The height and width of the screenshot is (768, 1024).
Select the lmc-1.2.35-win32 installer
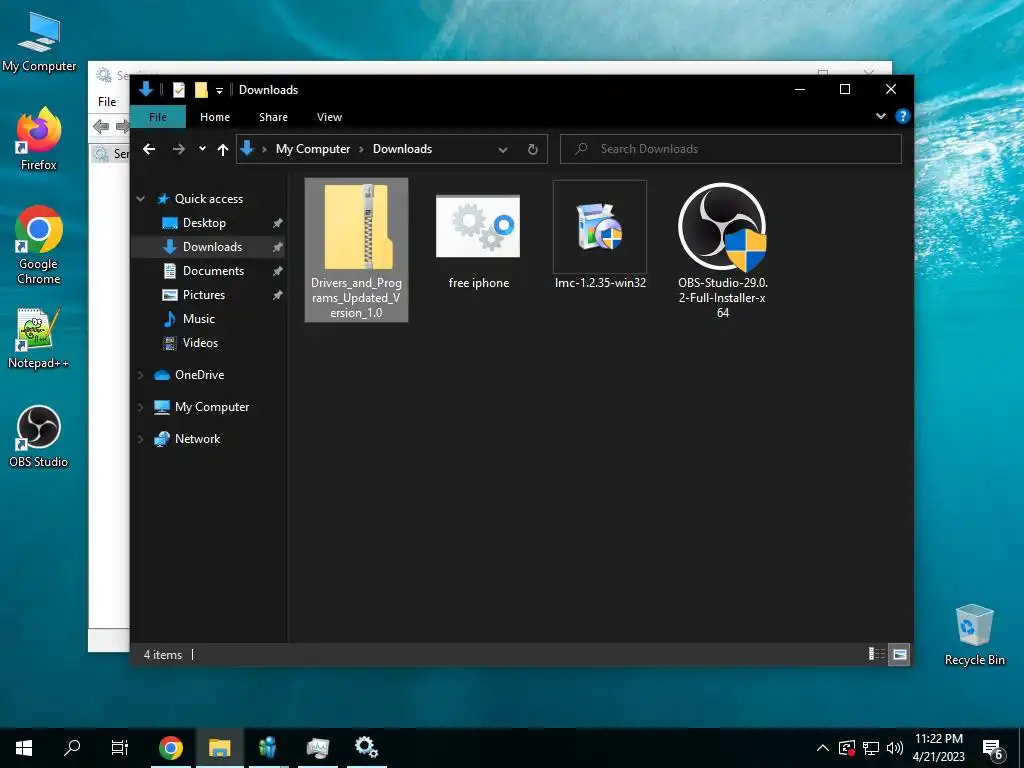click(x=600, y=236)
